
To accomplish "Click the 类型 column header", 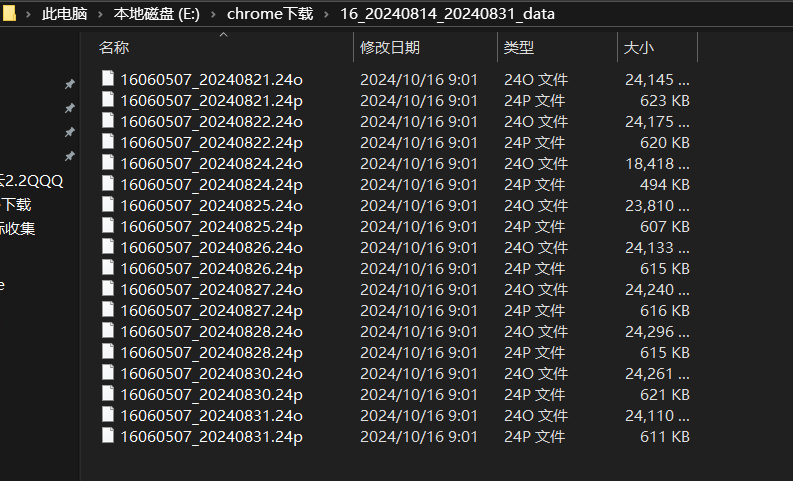I will pyautogui.click(x=518, y=48).
